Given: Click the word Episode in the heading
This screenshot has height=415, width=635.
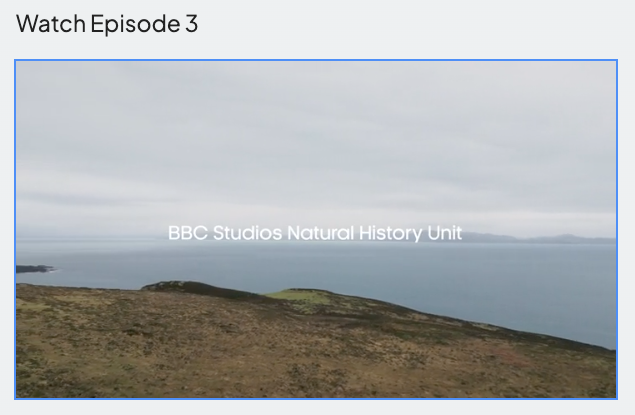Looking at the screenshot, I should [x=135, y=24].
